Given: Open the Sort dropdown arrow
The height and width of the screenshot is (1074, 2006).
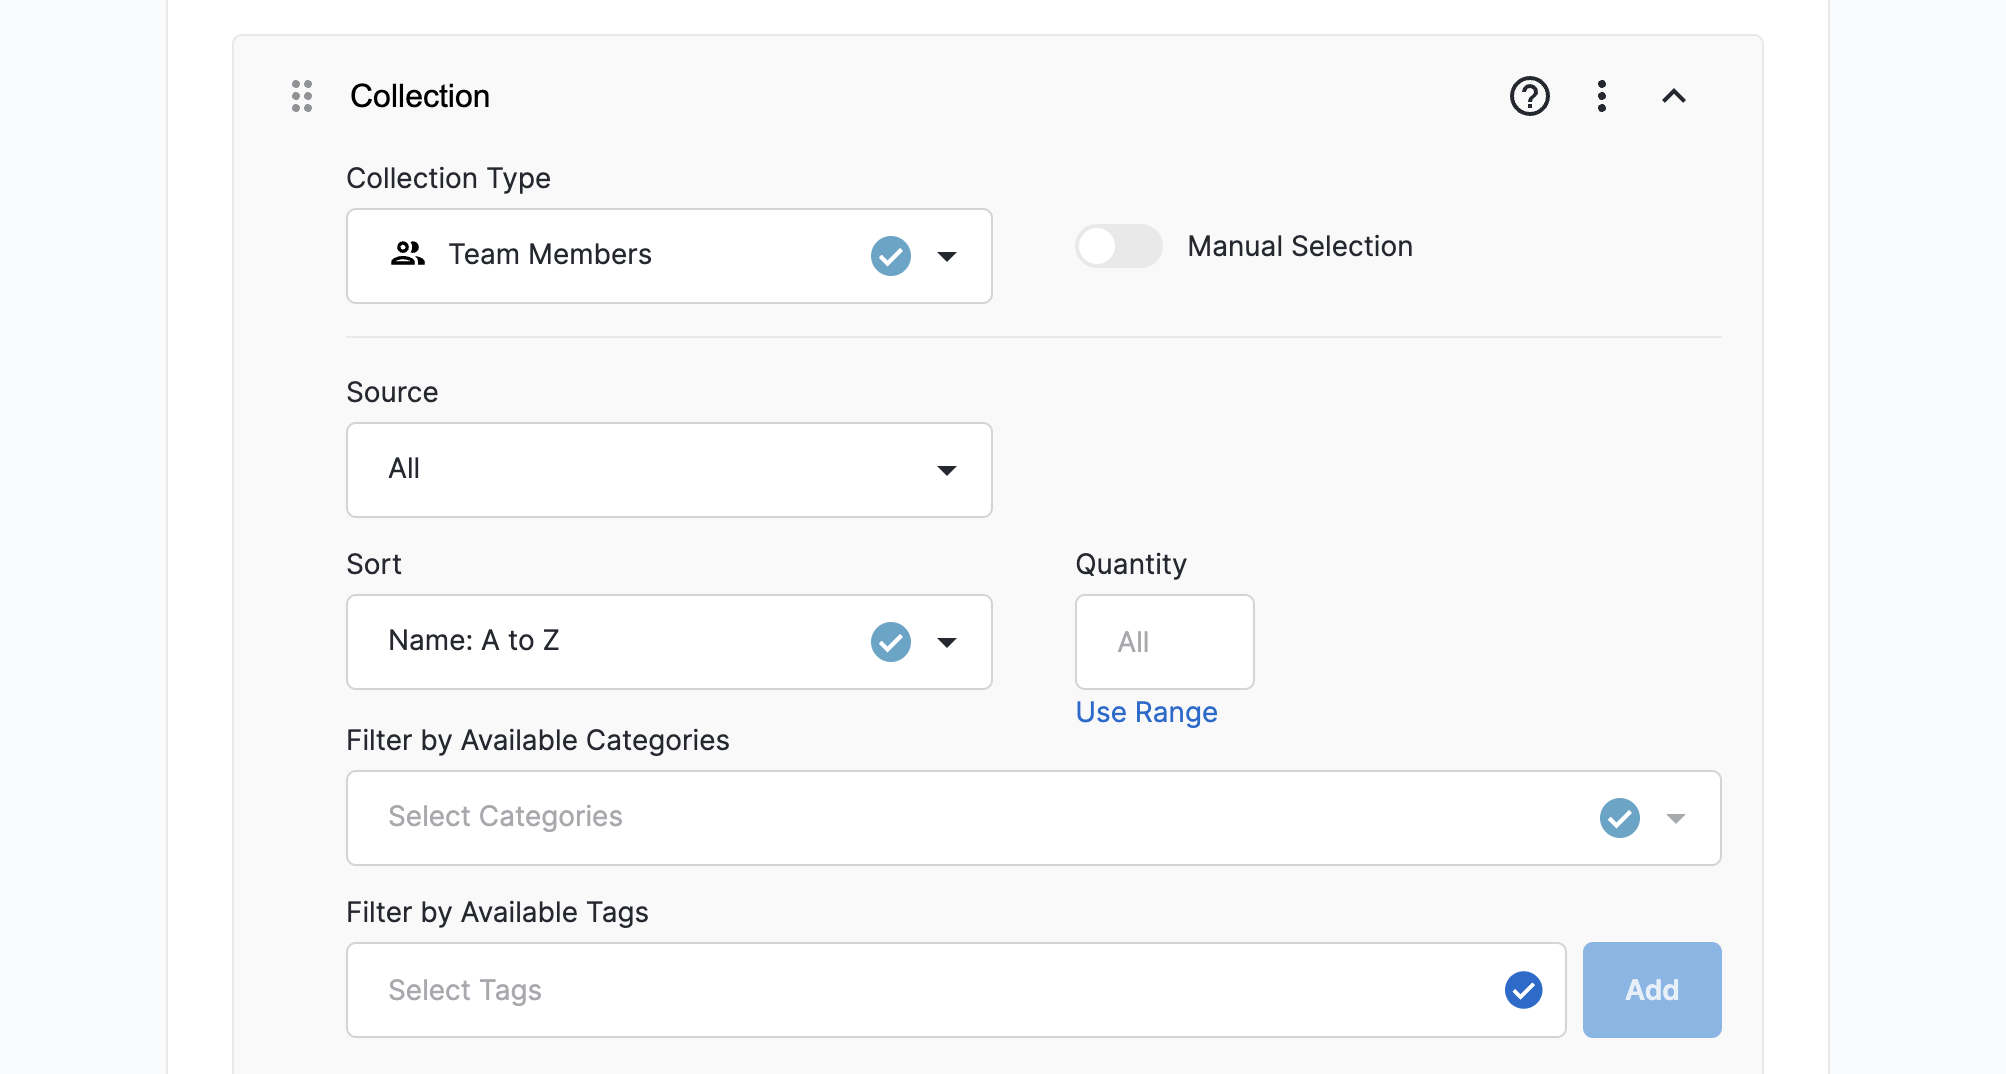Looking at the screenshot, I should pyautogui.click(x=947, y=642).
